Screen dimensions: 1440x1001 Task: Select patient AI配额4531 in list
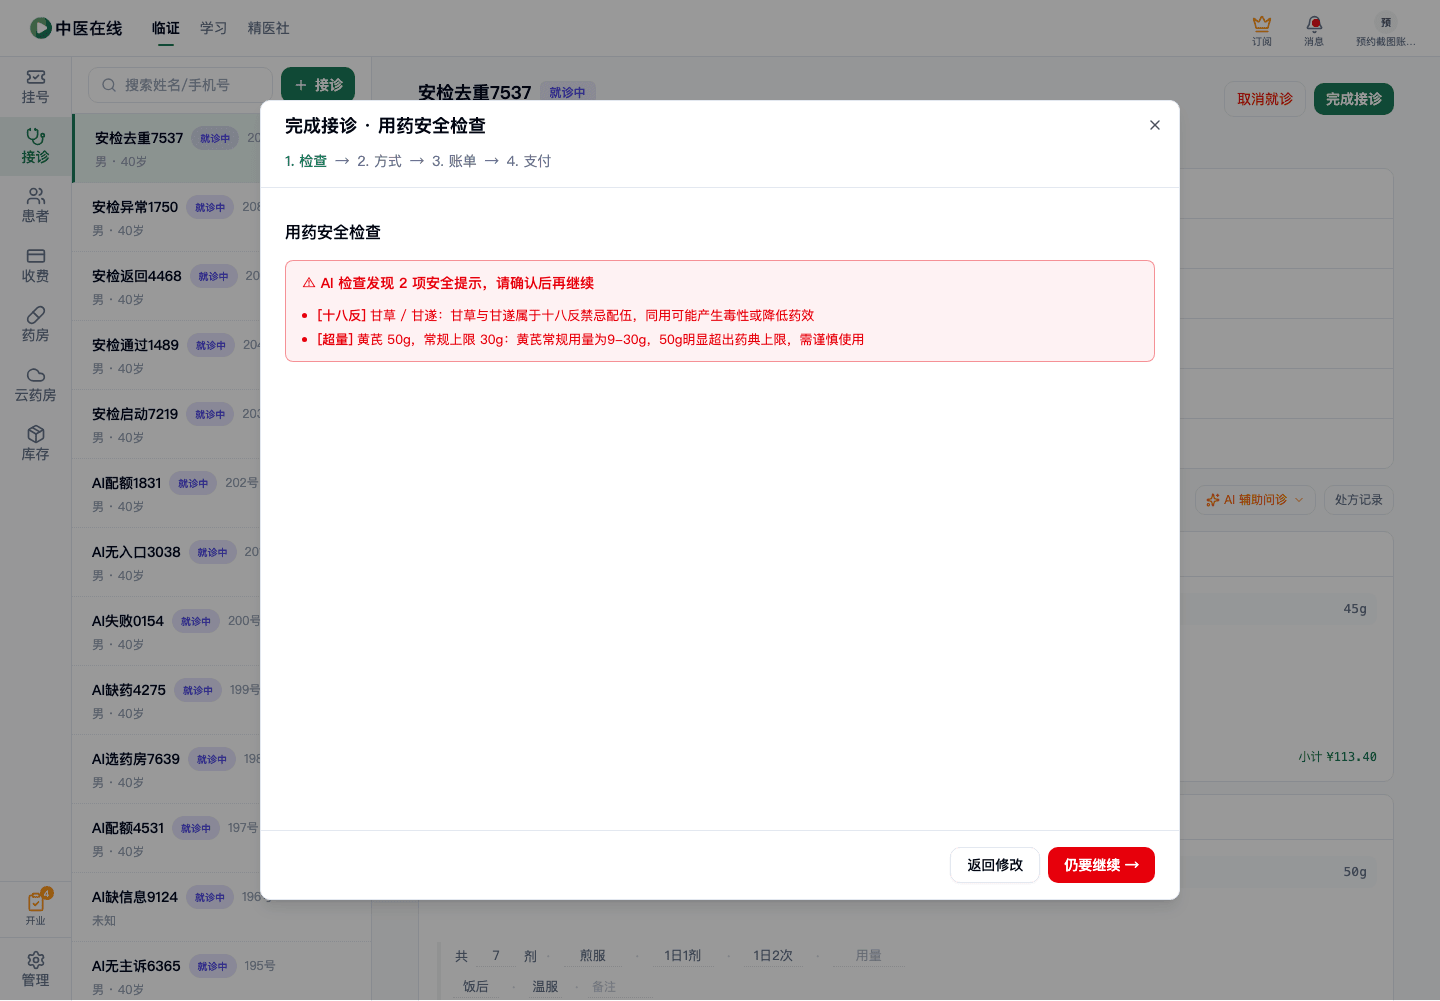[x=166, y=838]
